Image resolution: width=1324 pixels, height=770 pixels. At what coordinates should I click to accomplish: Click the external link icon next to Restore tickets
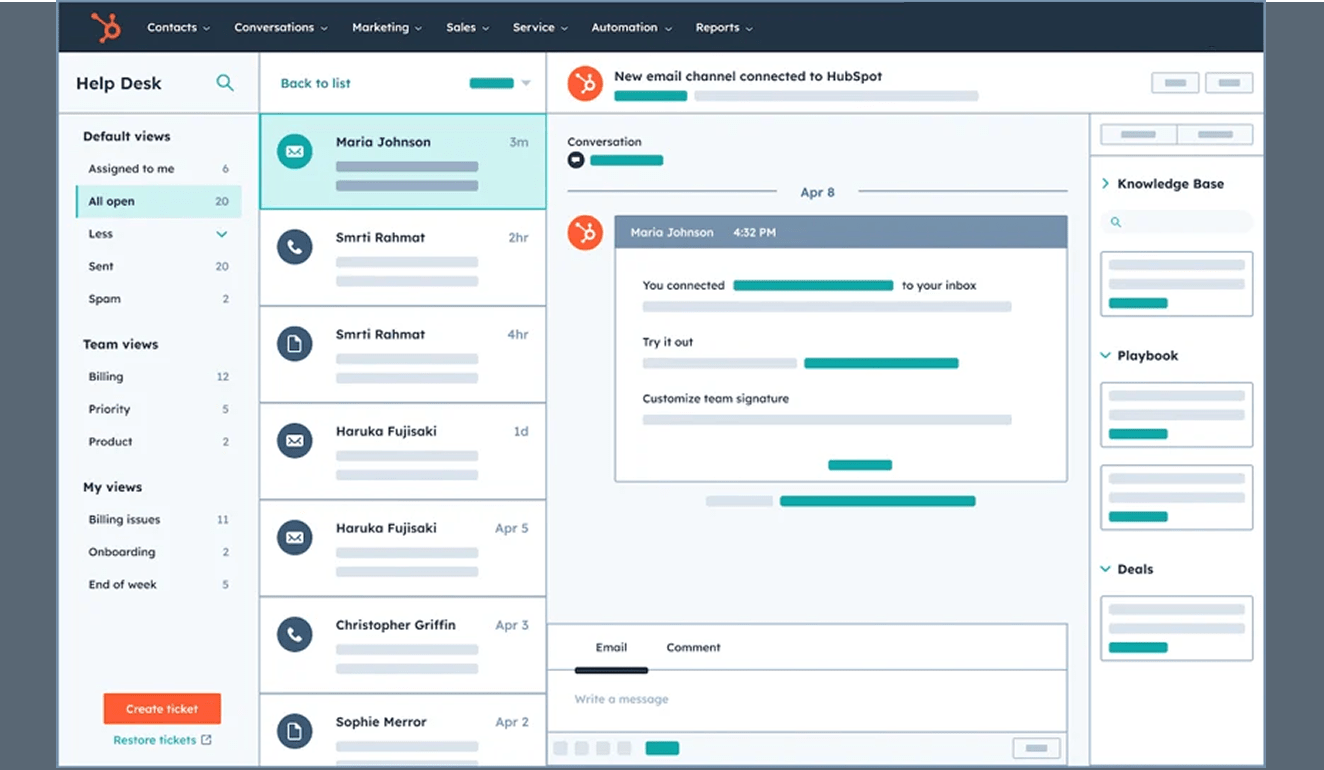point(206,740)
